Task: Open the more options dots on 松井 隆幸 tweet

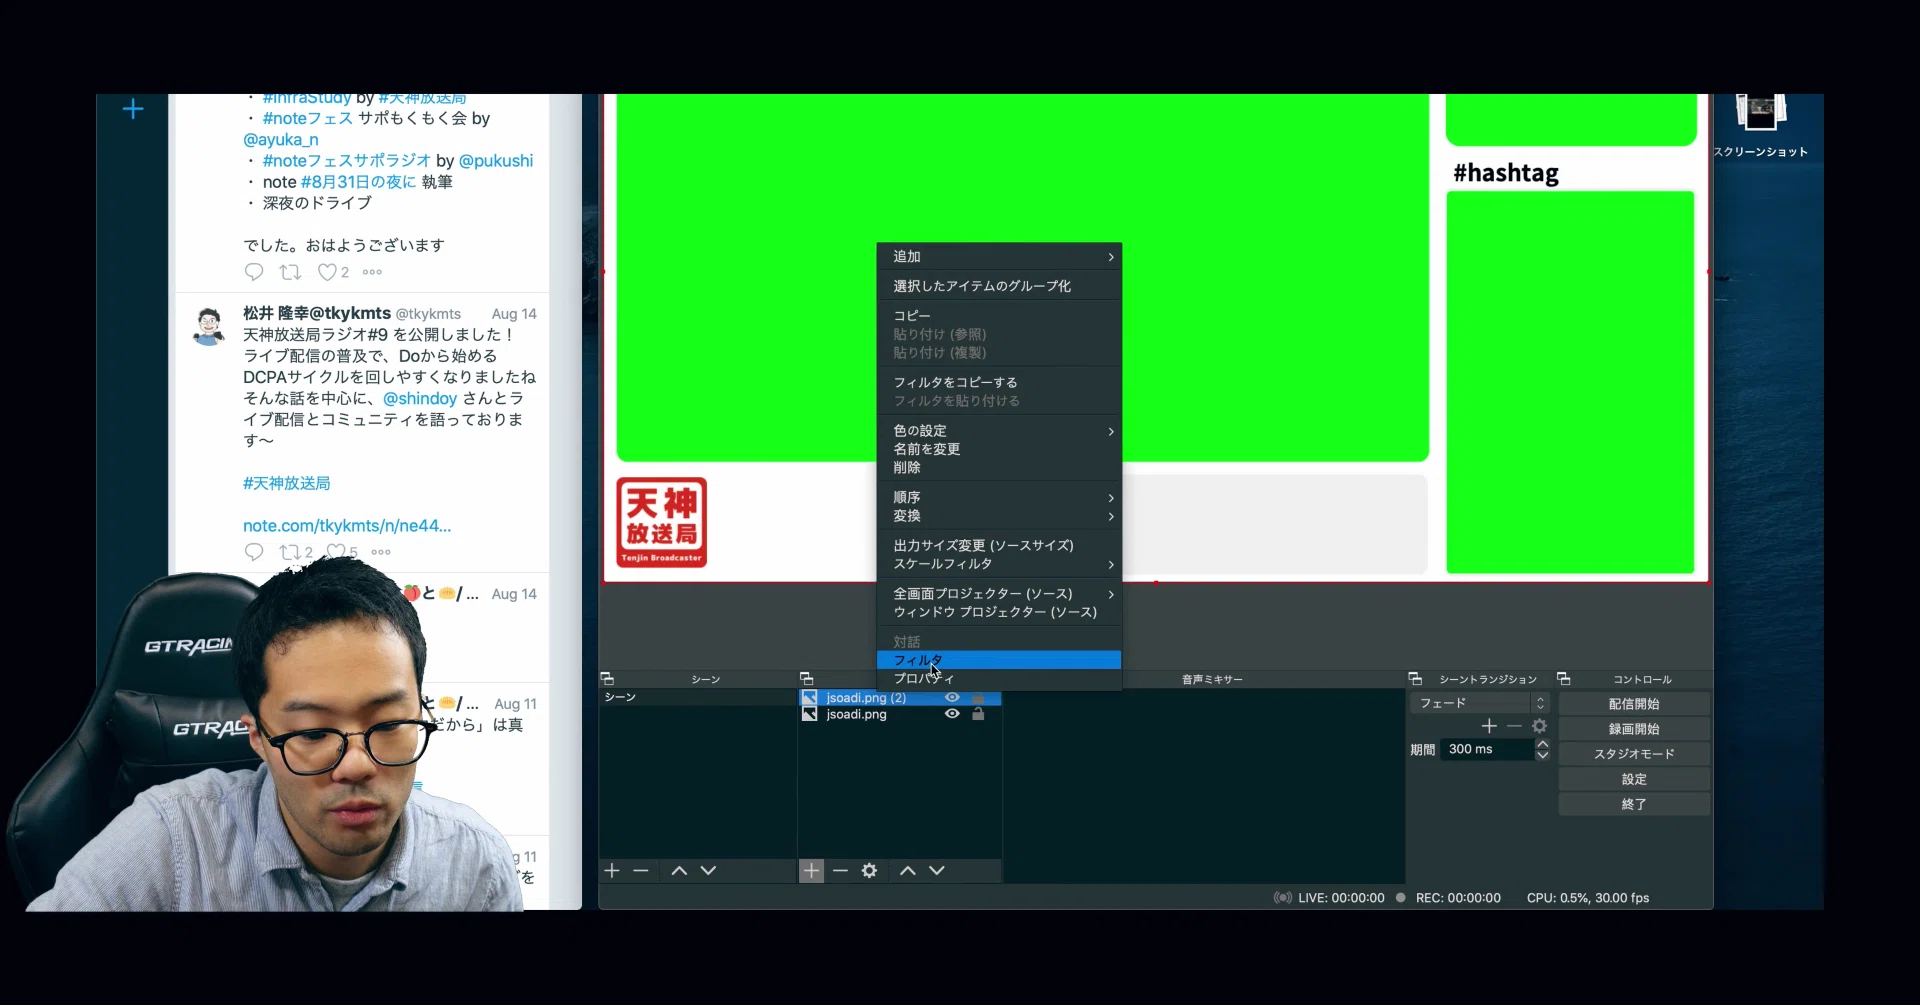Action: 381,552
